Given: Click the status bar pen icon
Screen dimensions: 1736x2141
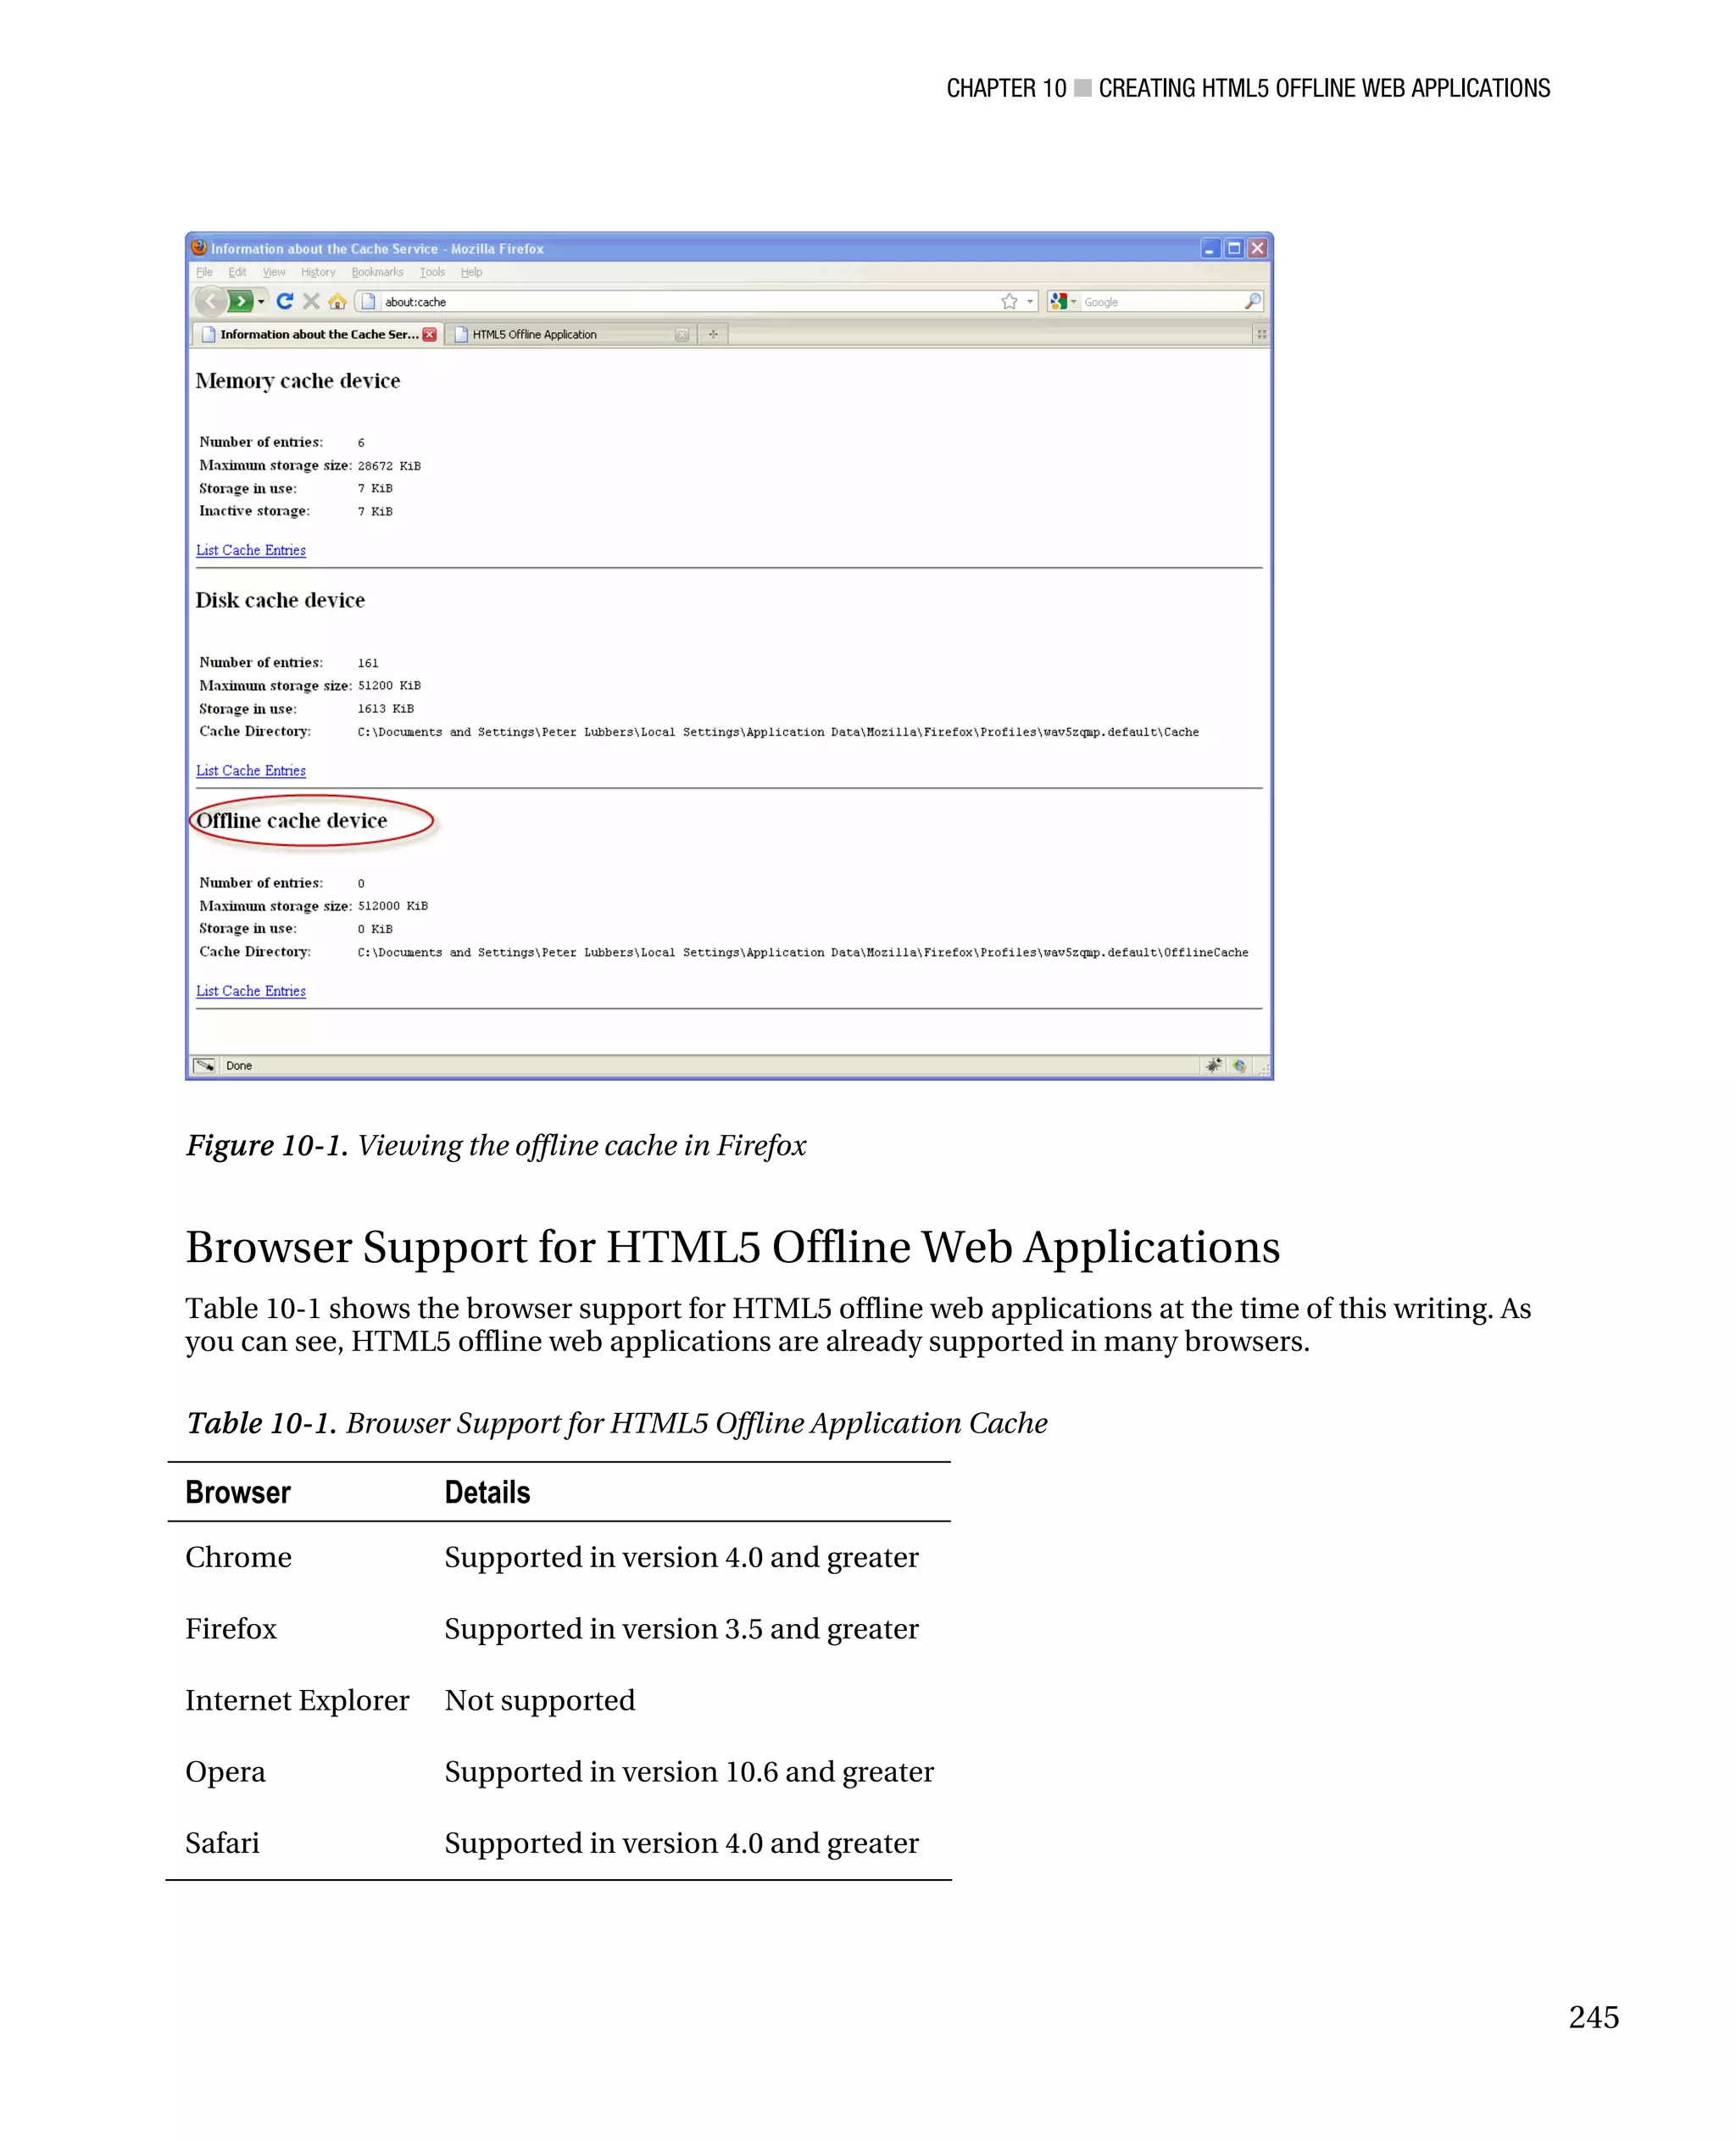Looking at the screenshot, I should 204,1065.
